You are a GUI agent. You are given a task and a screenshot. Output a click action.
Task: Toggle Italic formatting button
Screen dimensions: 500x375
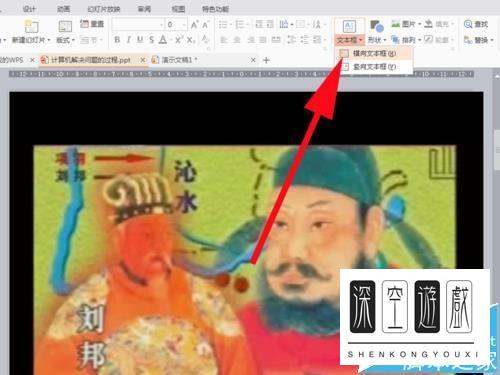[x=128, y=40]
